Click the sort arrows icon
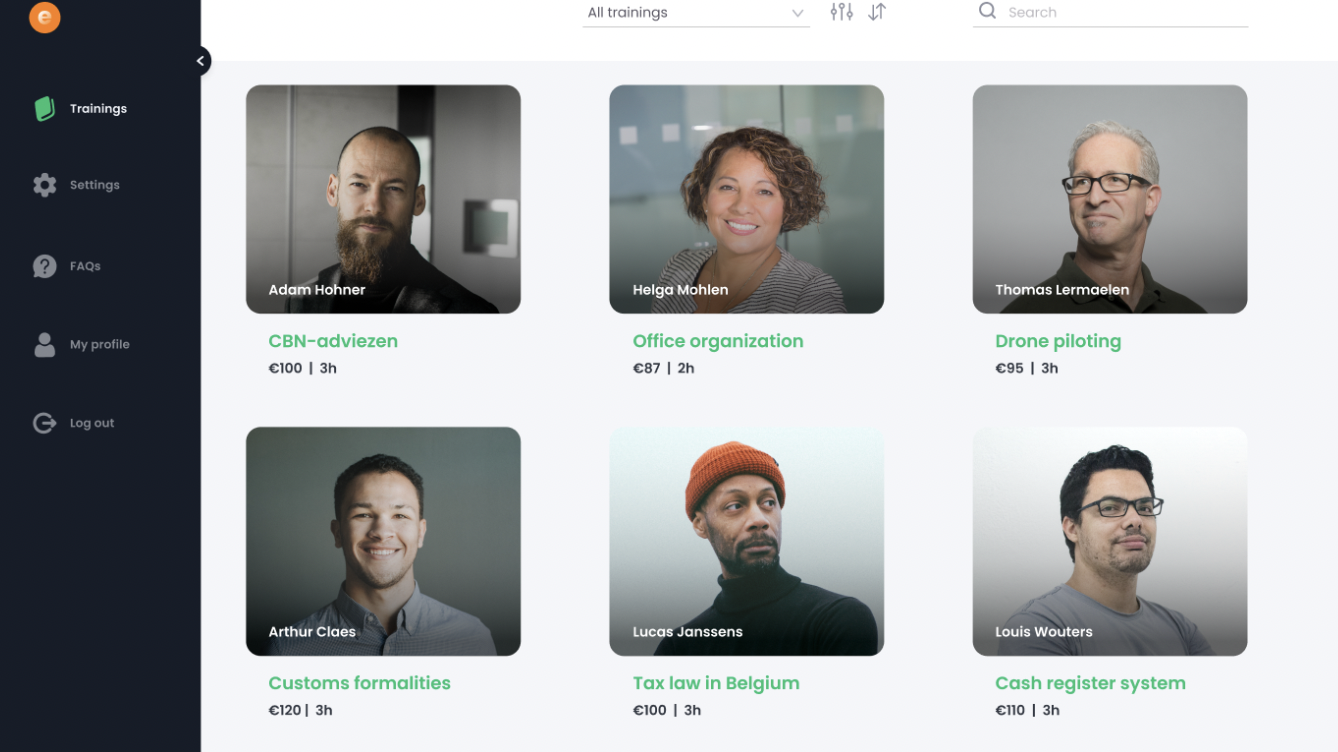1338x752 pixels. 877,12
